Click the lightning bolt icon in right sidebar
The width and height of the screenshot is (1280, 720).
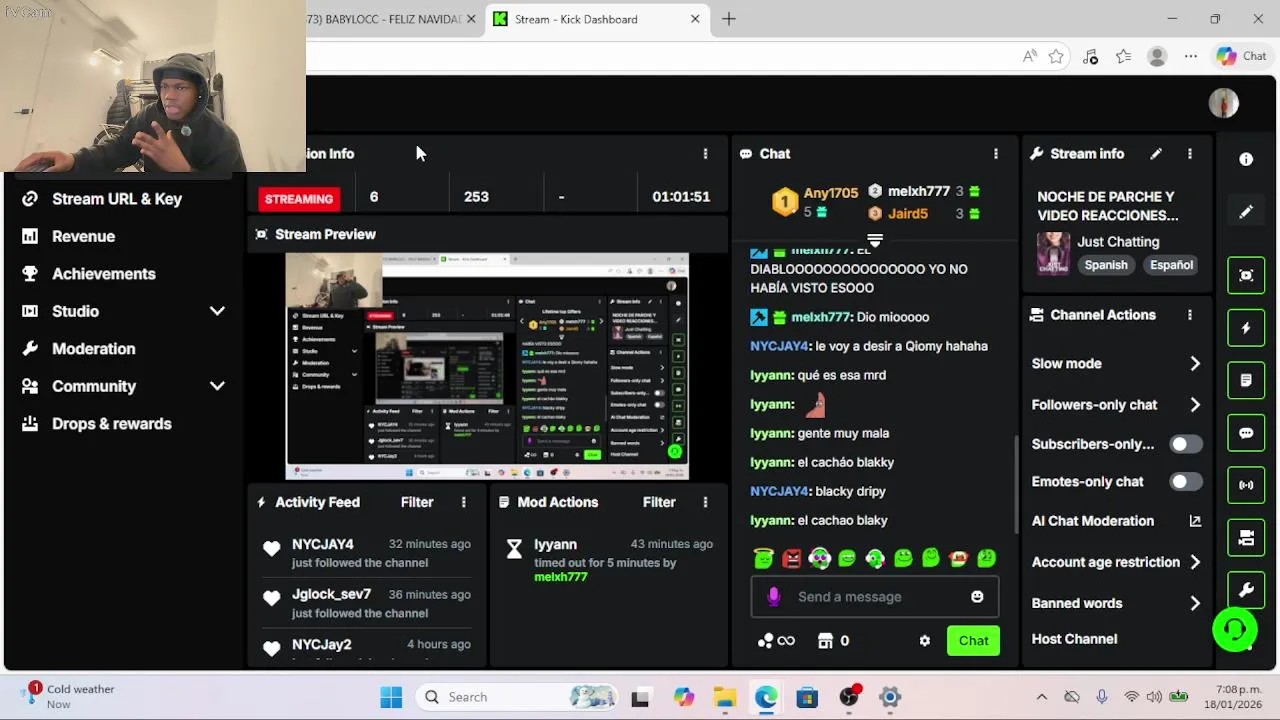tap(1246, 328)
